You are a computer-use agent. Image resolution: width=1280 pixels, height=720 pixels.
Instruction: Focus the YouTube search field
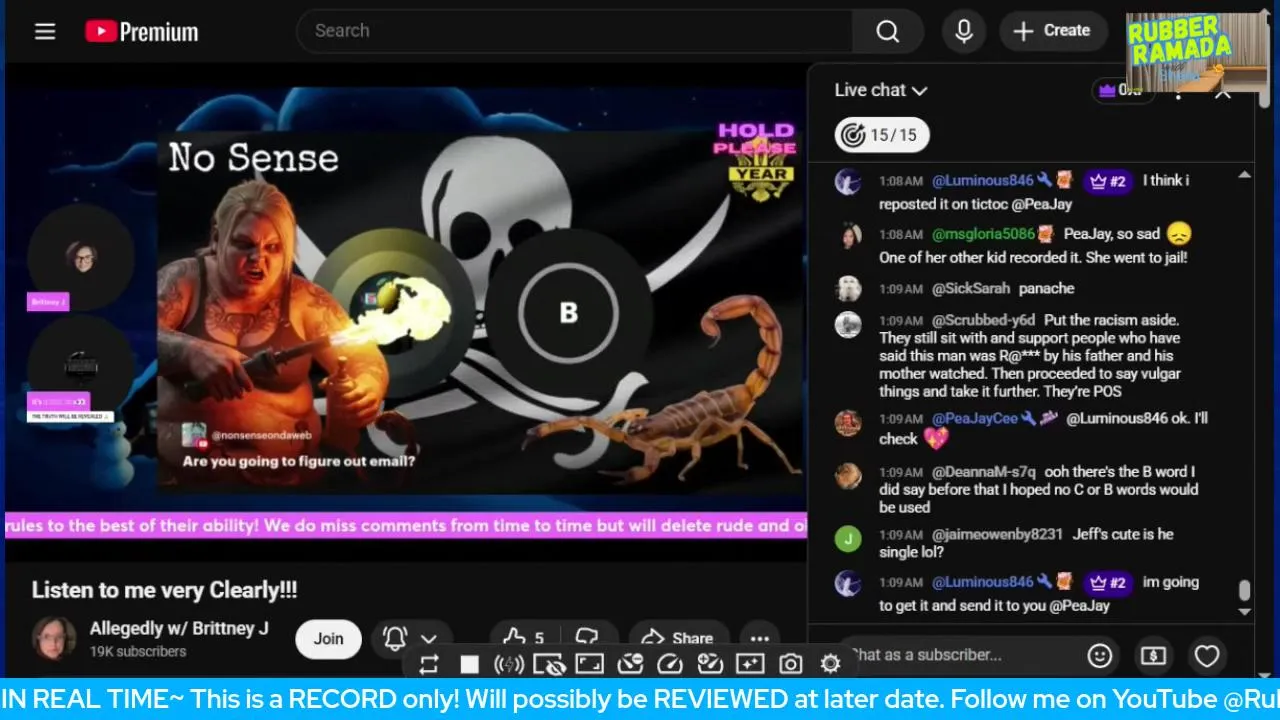[575, 31]
